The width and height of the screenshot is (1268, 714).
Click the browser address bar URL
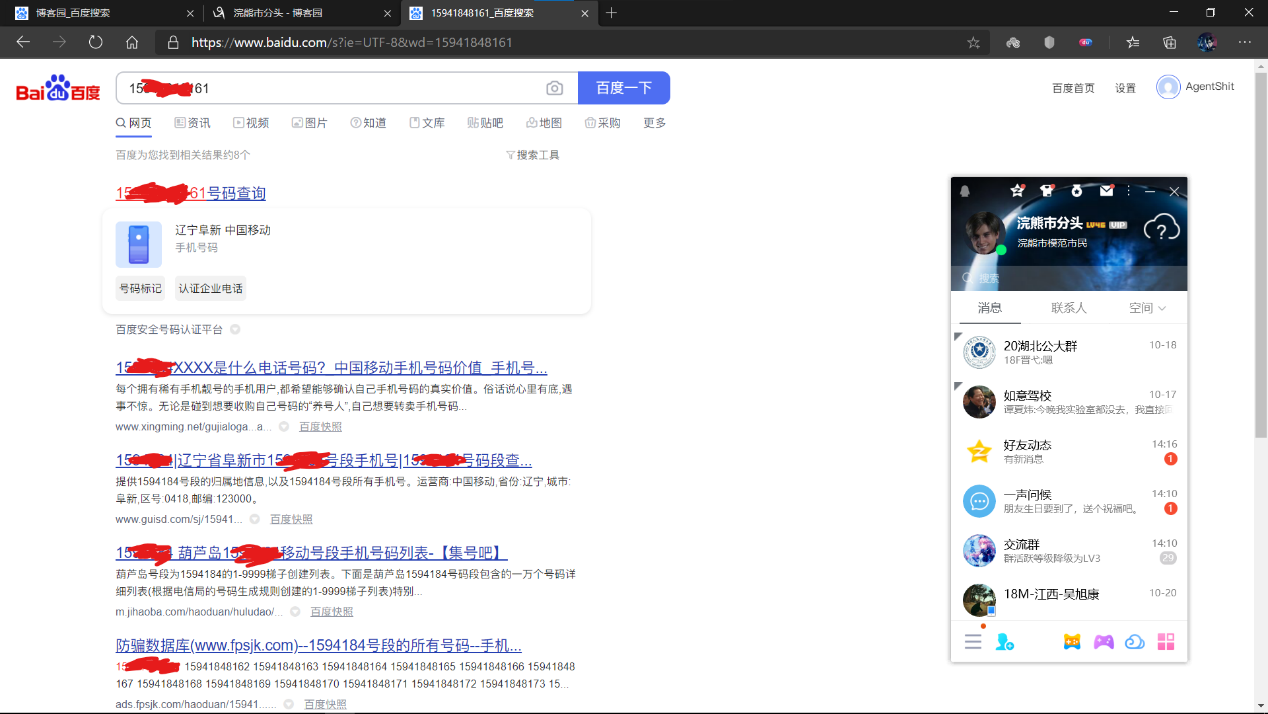click(352, 43)
